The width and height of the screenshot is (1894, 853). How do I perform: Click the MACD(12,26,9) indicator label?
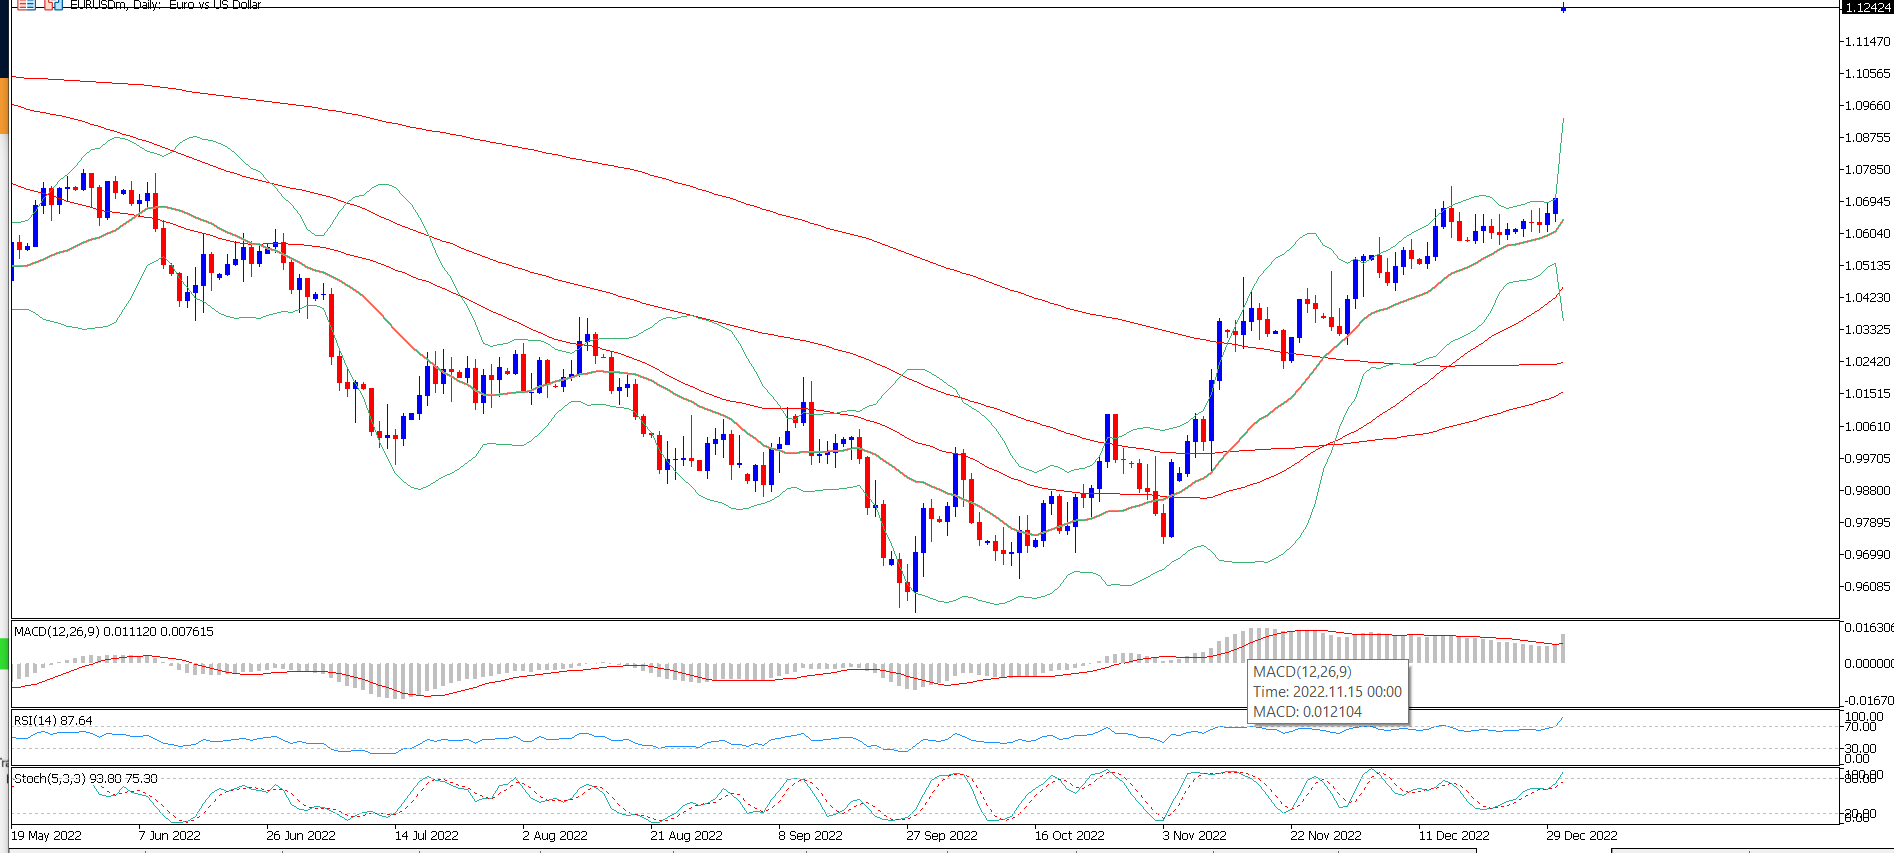point(113,632)
